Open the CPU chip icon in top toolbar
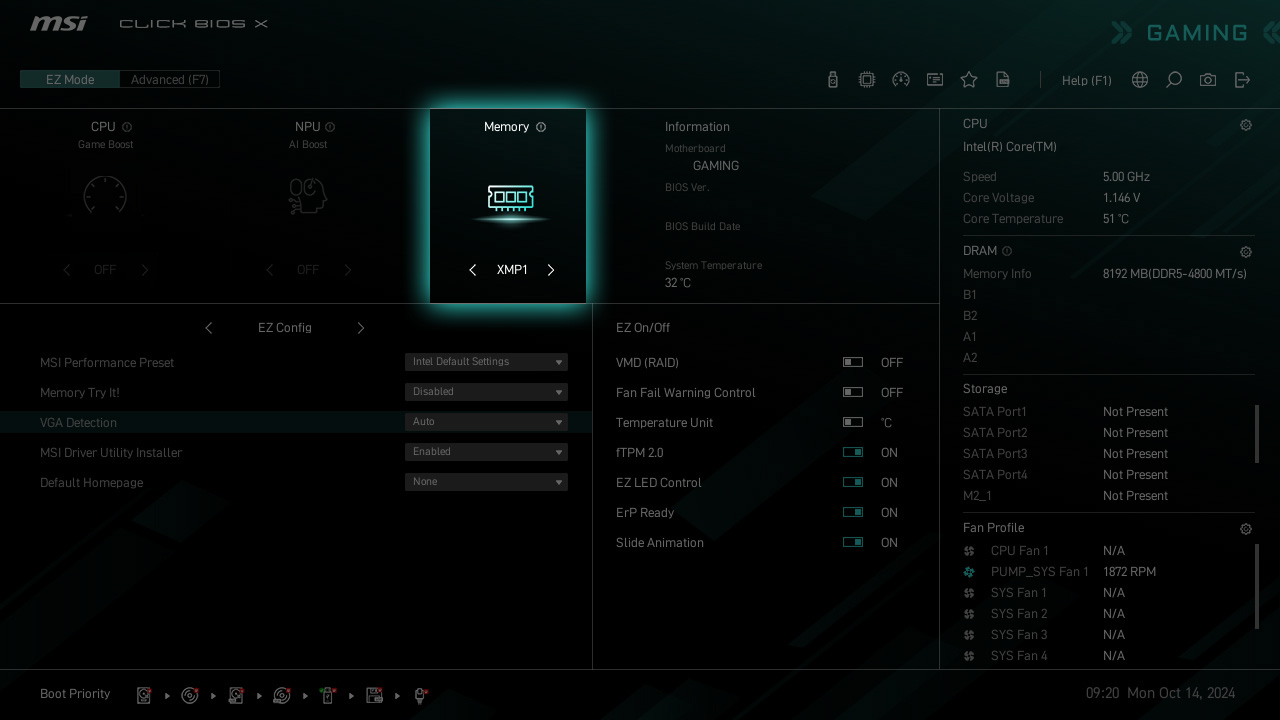Screen dimensions: 1280x720 [867, 80]
